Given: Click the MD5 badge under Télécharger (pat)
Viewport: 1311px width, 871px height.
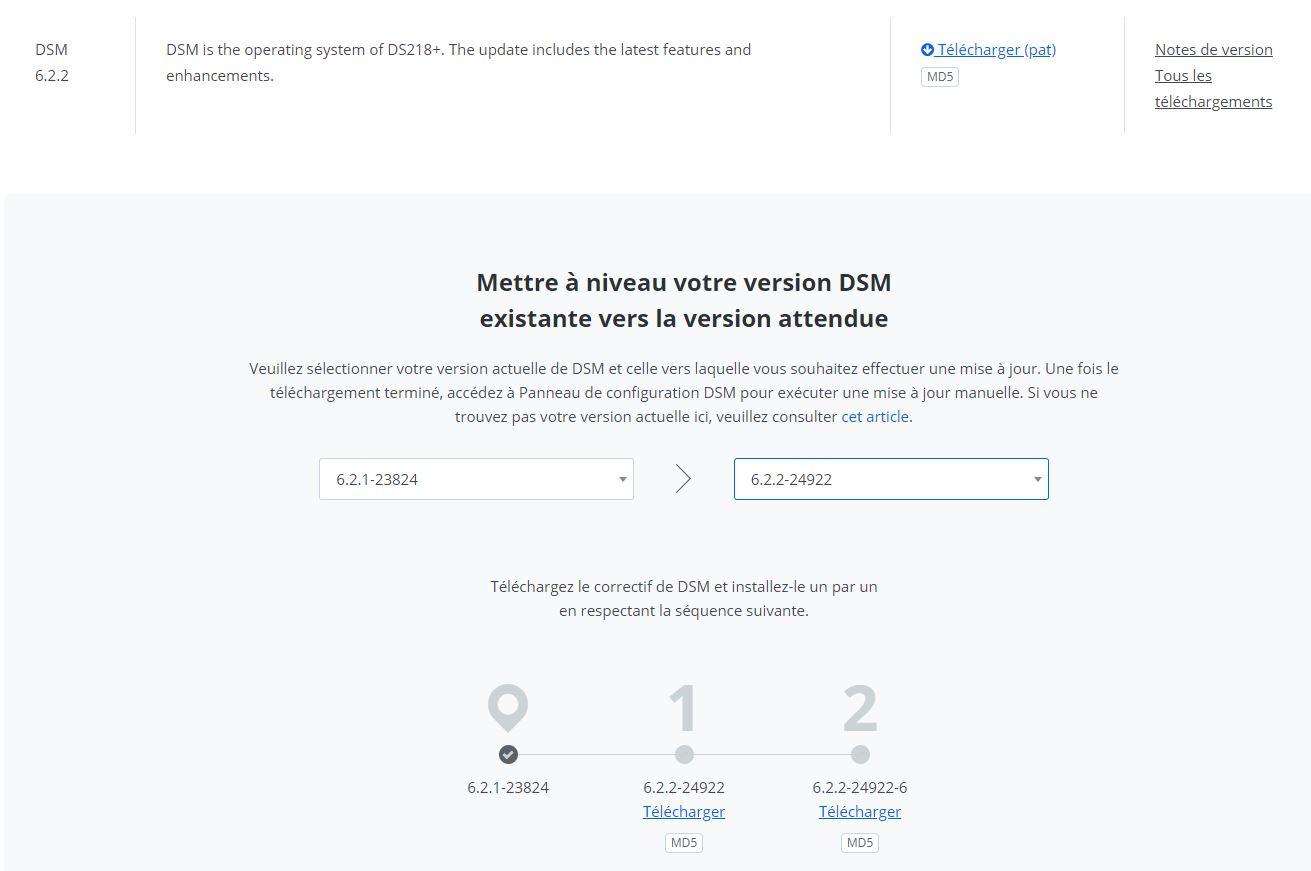Looking at the screenshot, I should (x=940, y=77).
